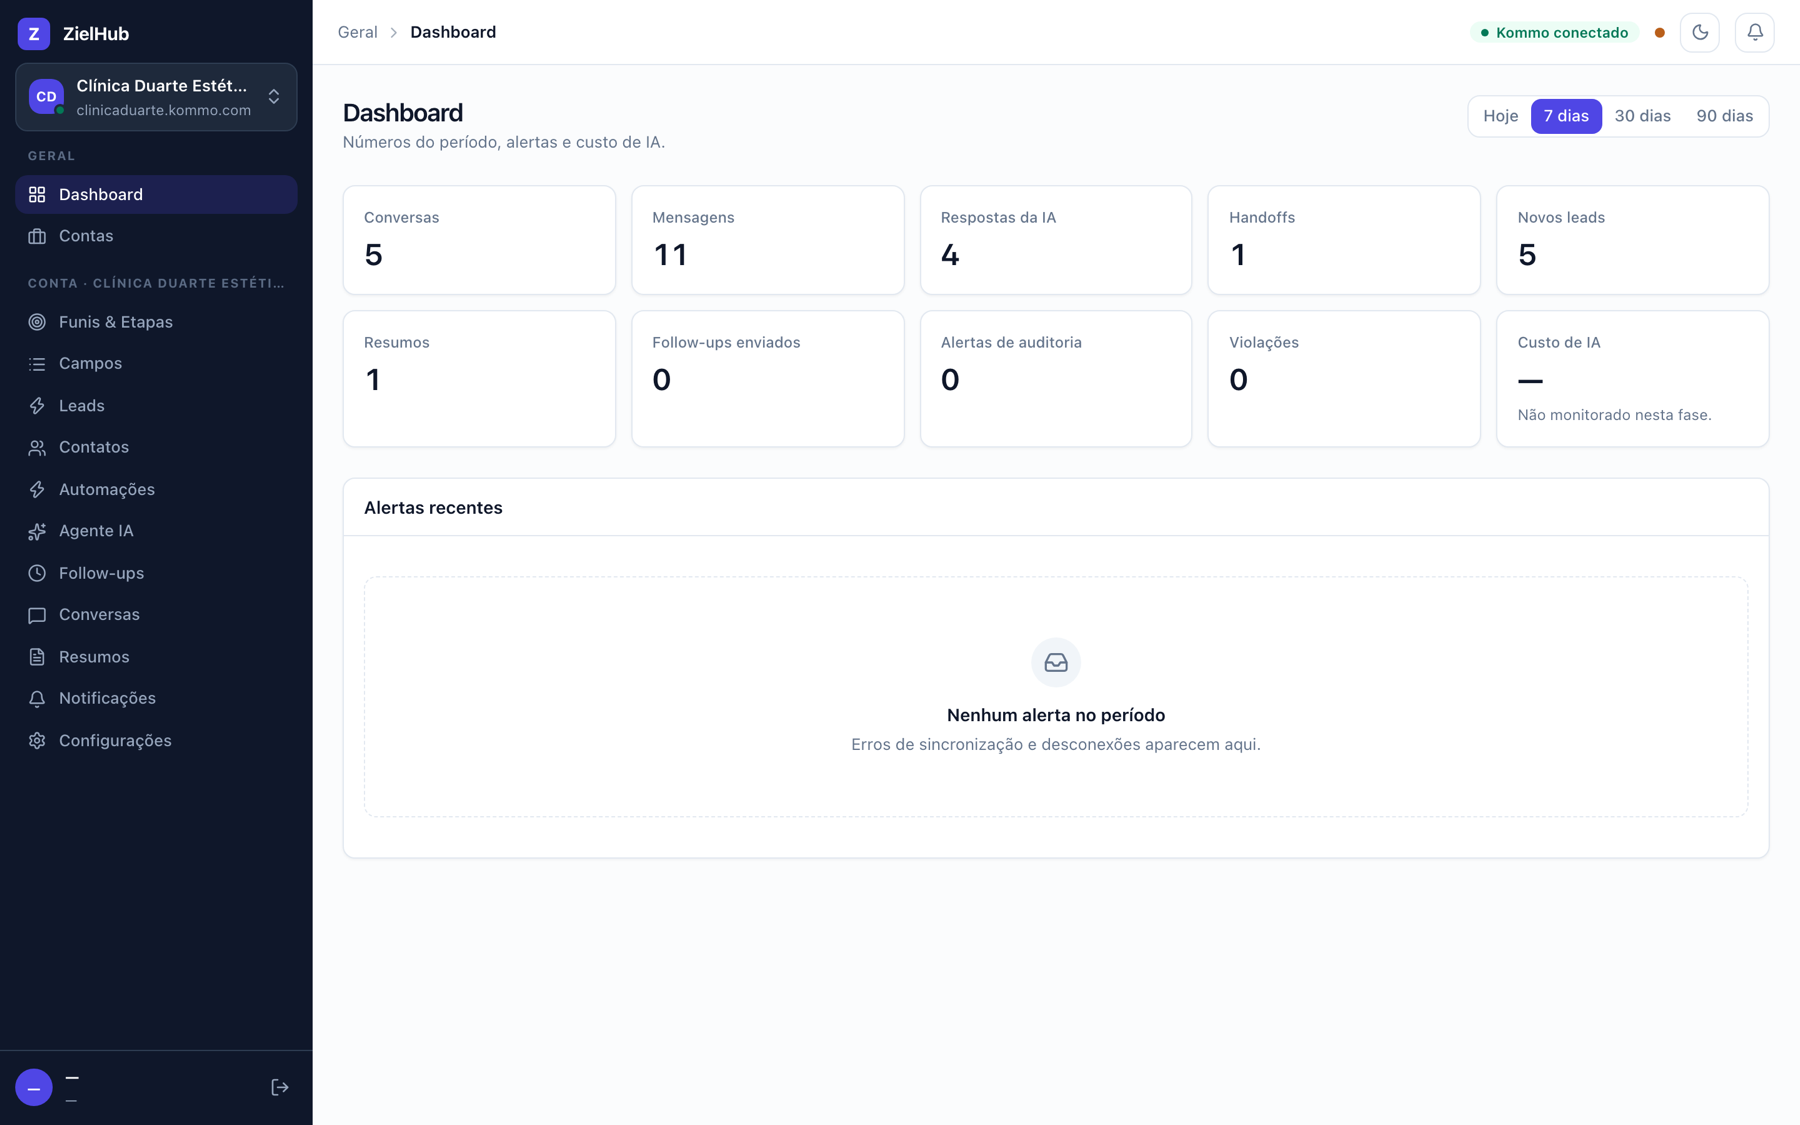Click the logout icon at sidebar bottom
Viewport: 1800px width, 1125px height.
pos(280,1088)
